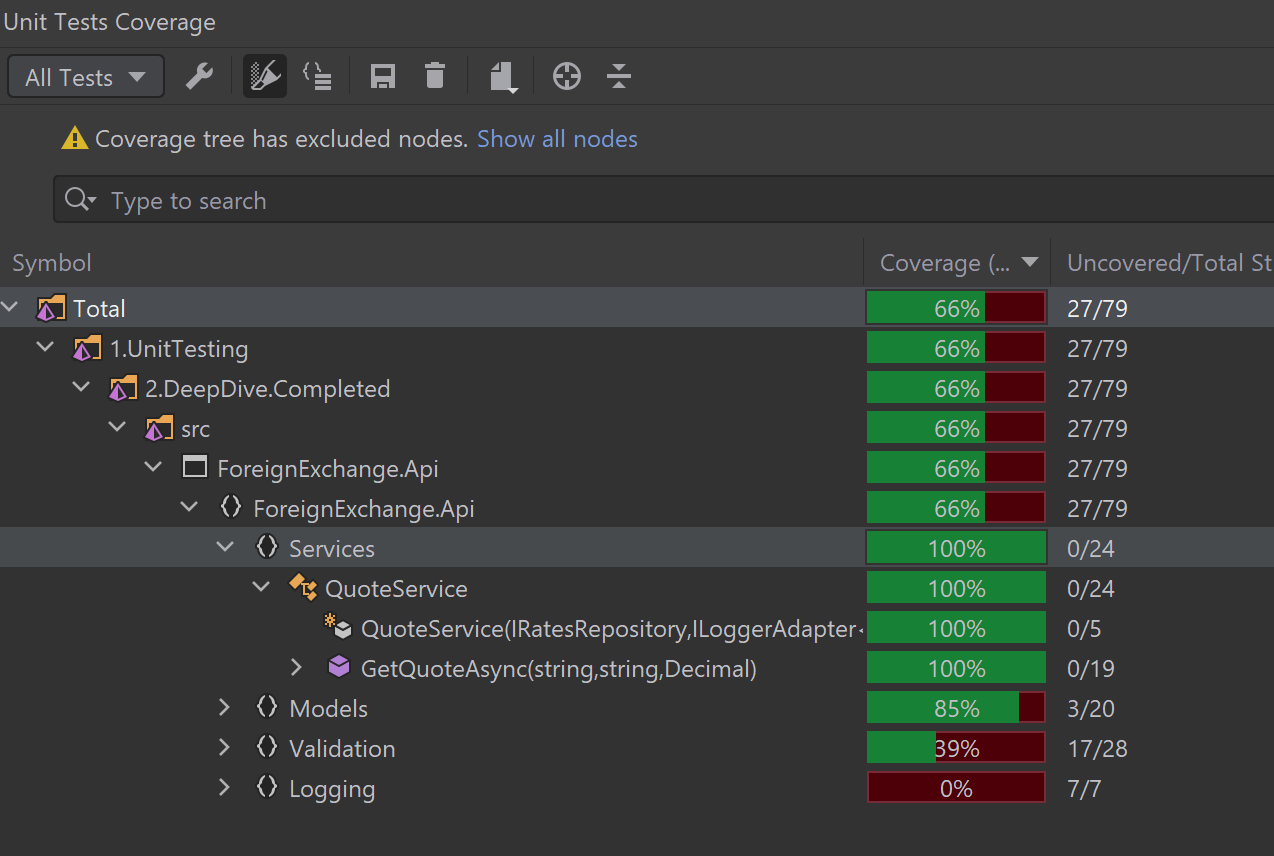Toggle code highlighting marker button
This screenshot has height=856, width=1274.
[265, 77]
